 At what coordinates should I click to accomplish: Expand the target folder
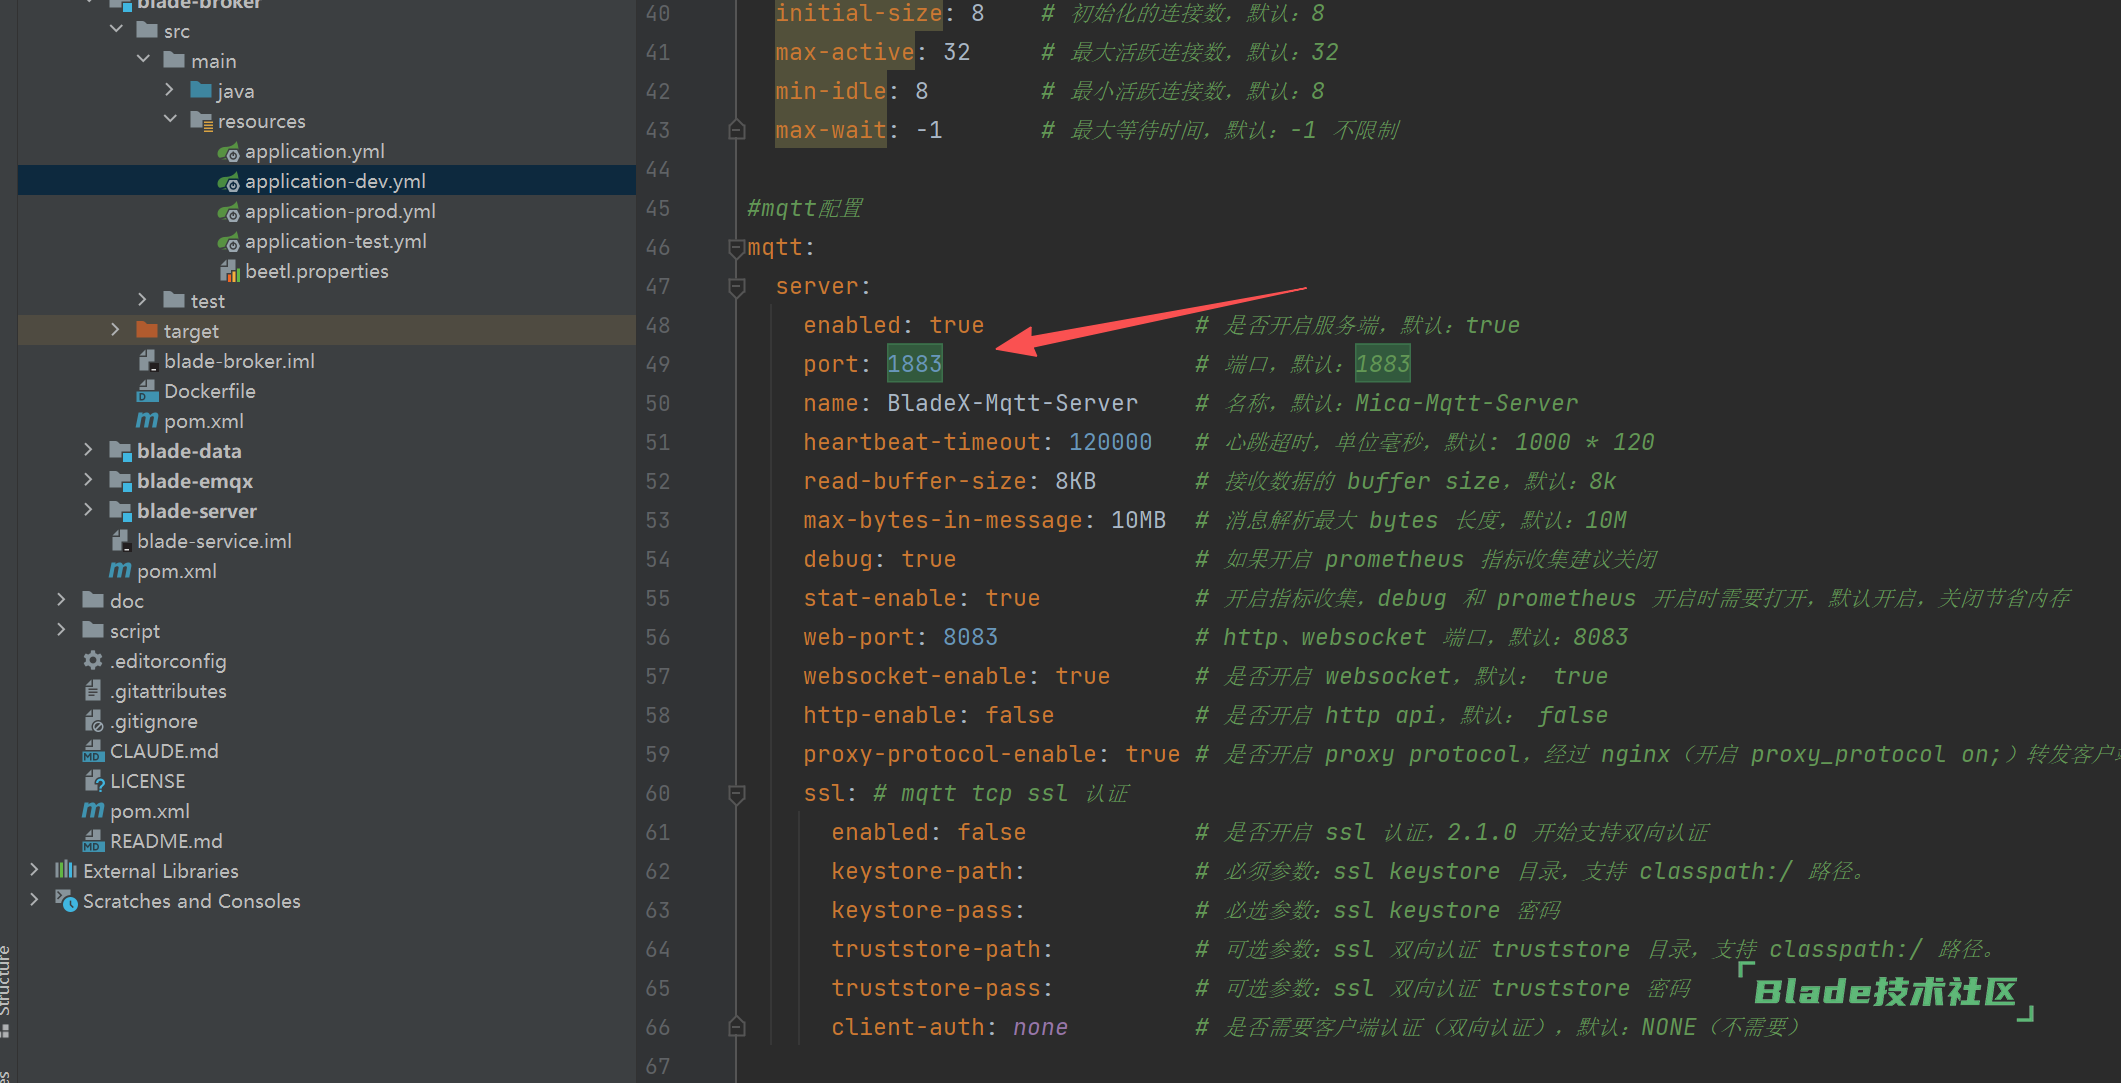click(115, 330)
